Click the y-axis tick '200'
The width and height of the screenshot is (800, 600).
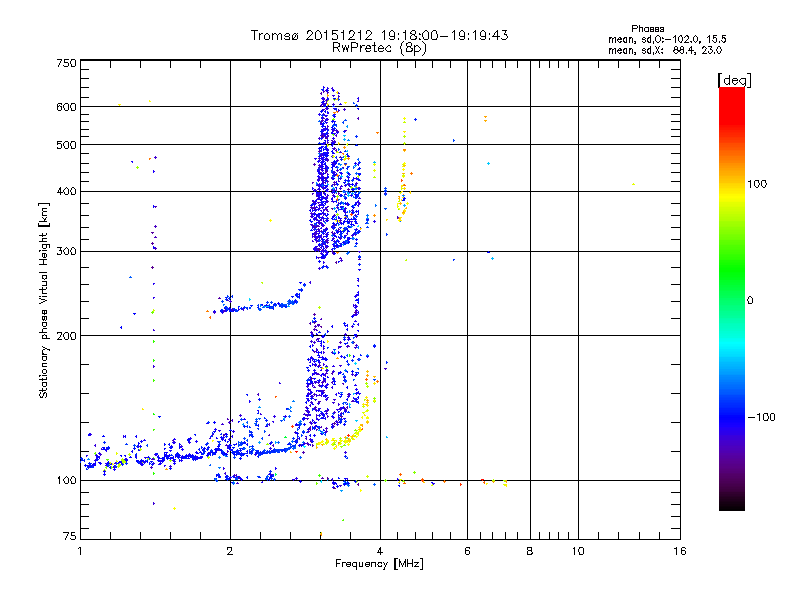click(67, 336)
